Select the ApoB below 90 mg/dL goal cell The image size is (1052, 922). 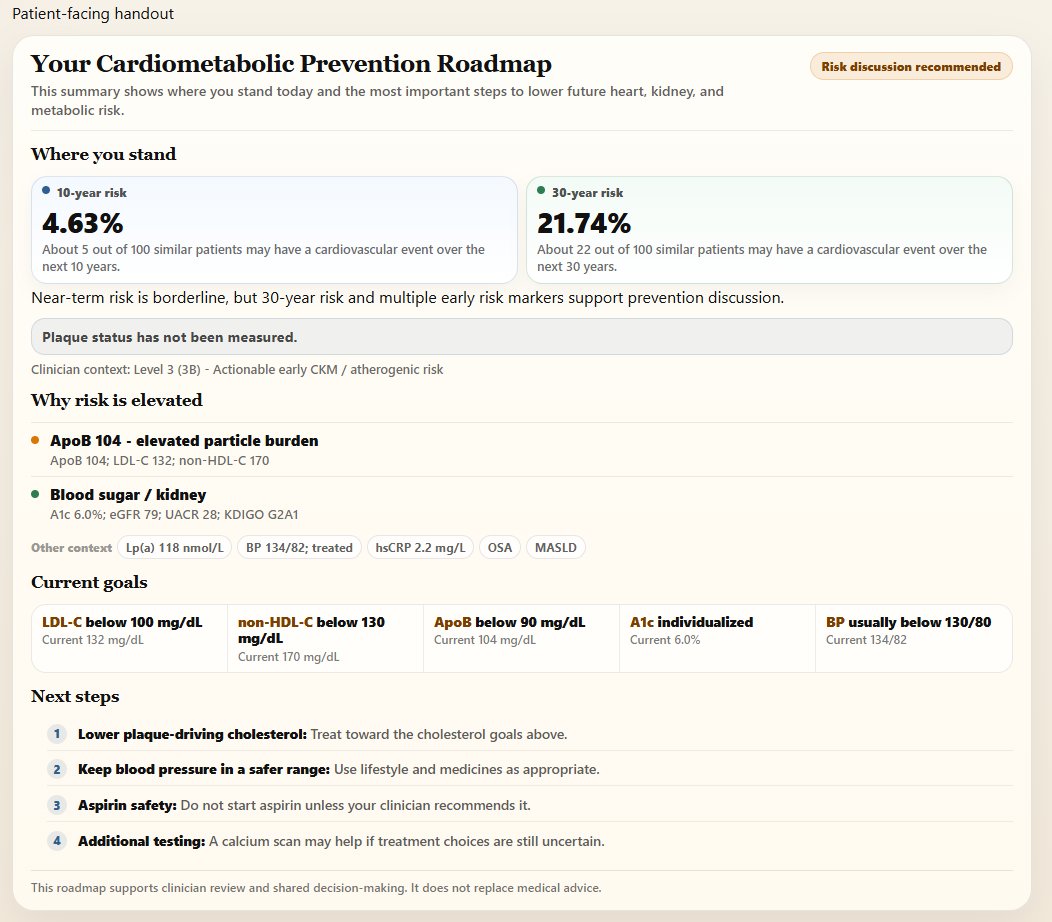point(521,638)
